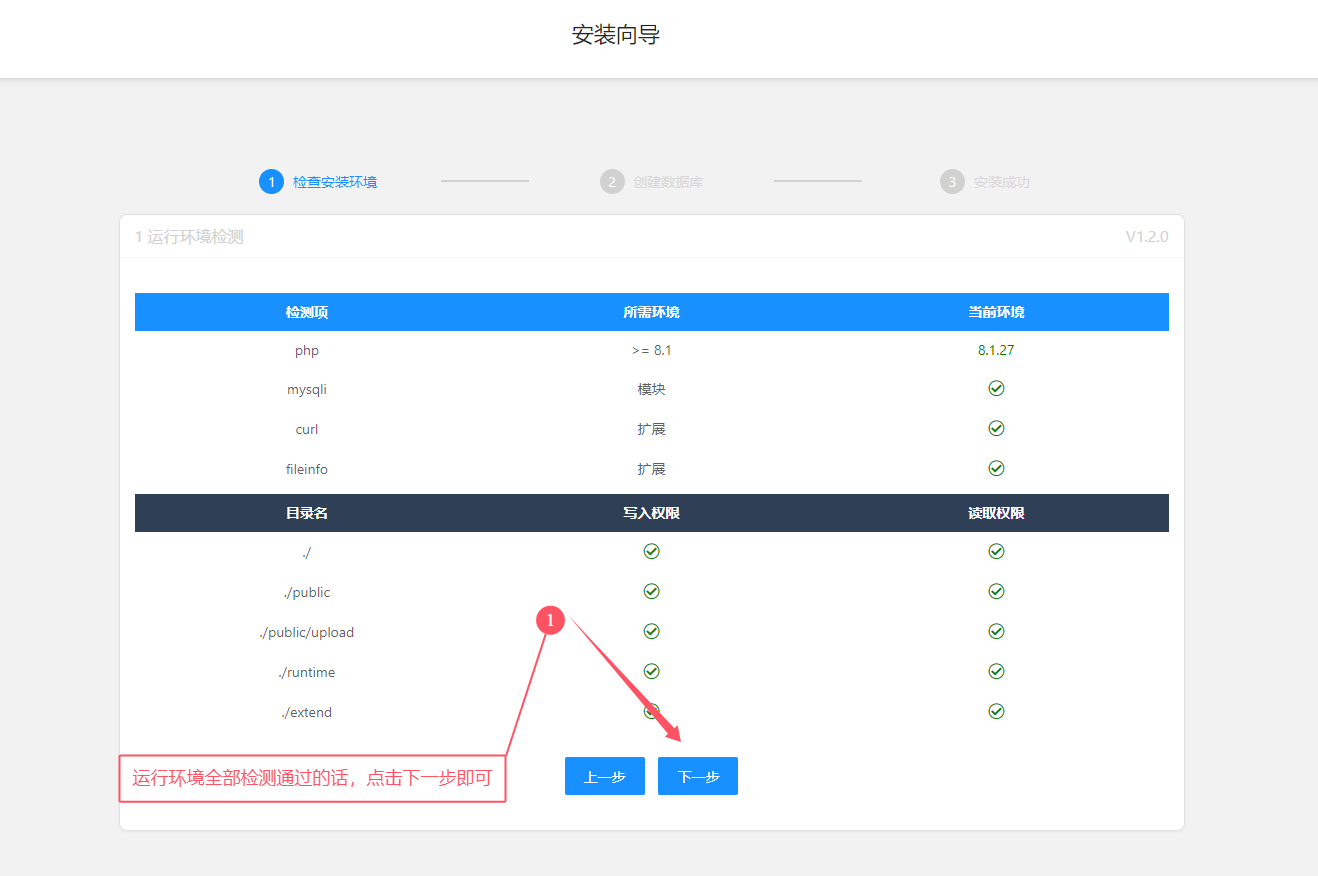This screenshot has height=876, width=1318.
Task: Click the ./public/upload directory name
Action: (307, 632)
